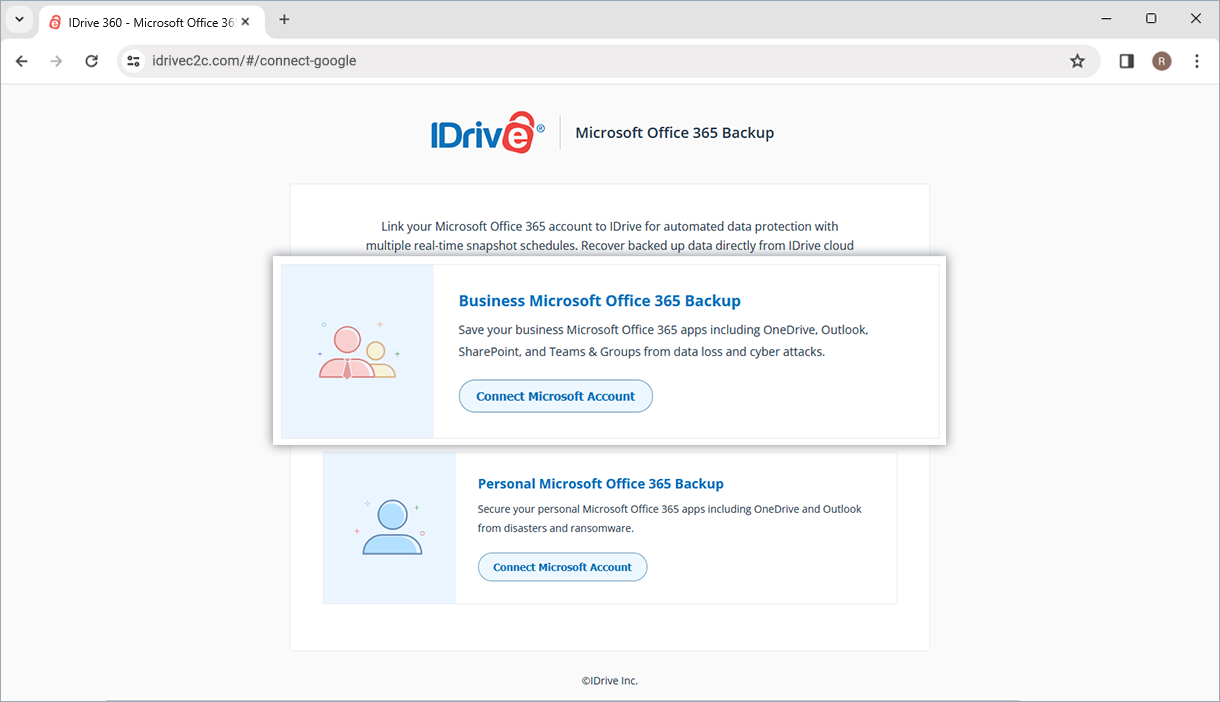Viewport: 1220px width, 702px height.
Task: Click the tab search dropdown arrow
Action: (19, 19)
